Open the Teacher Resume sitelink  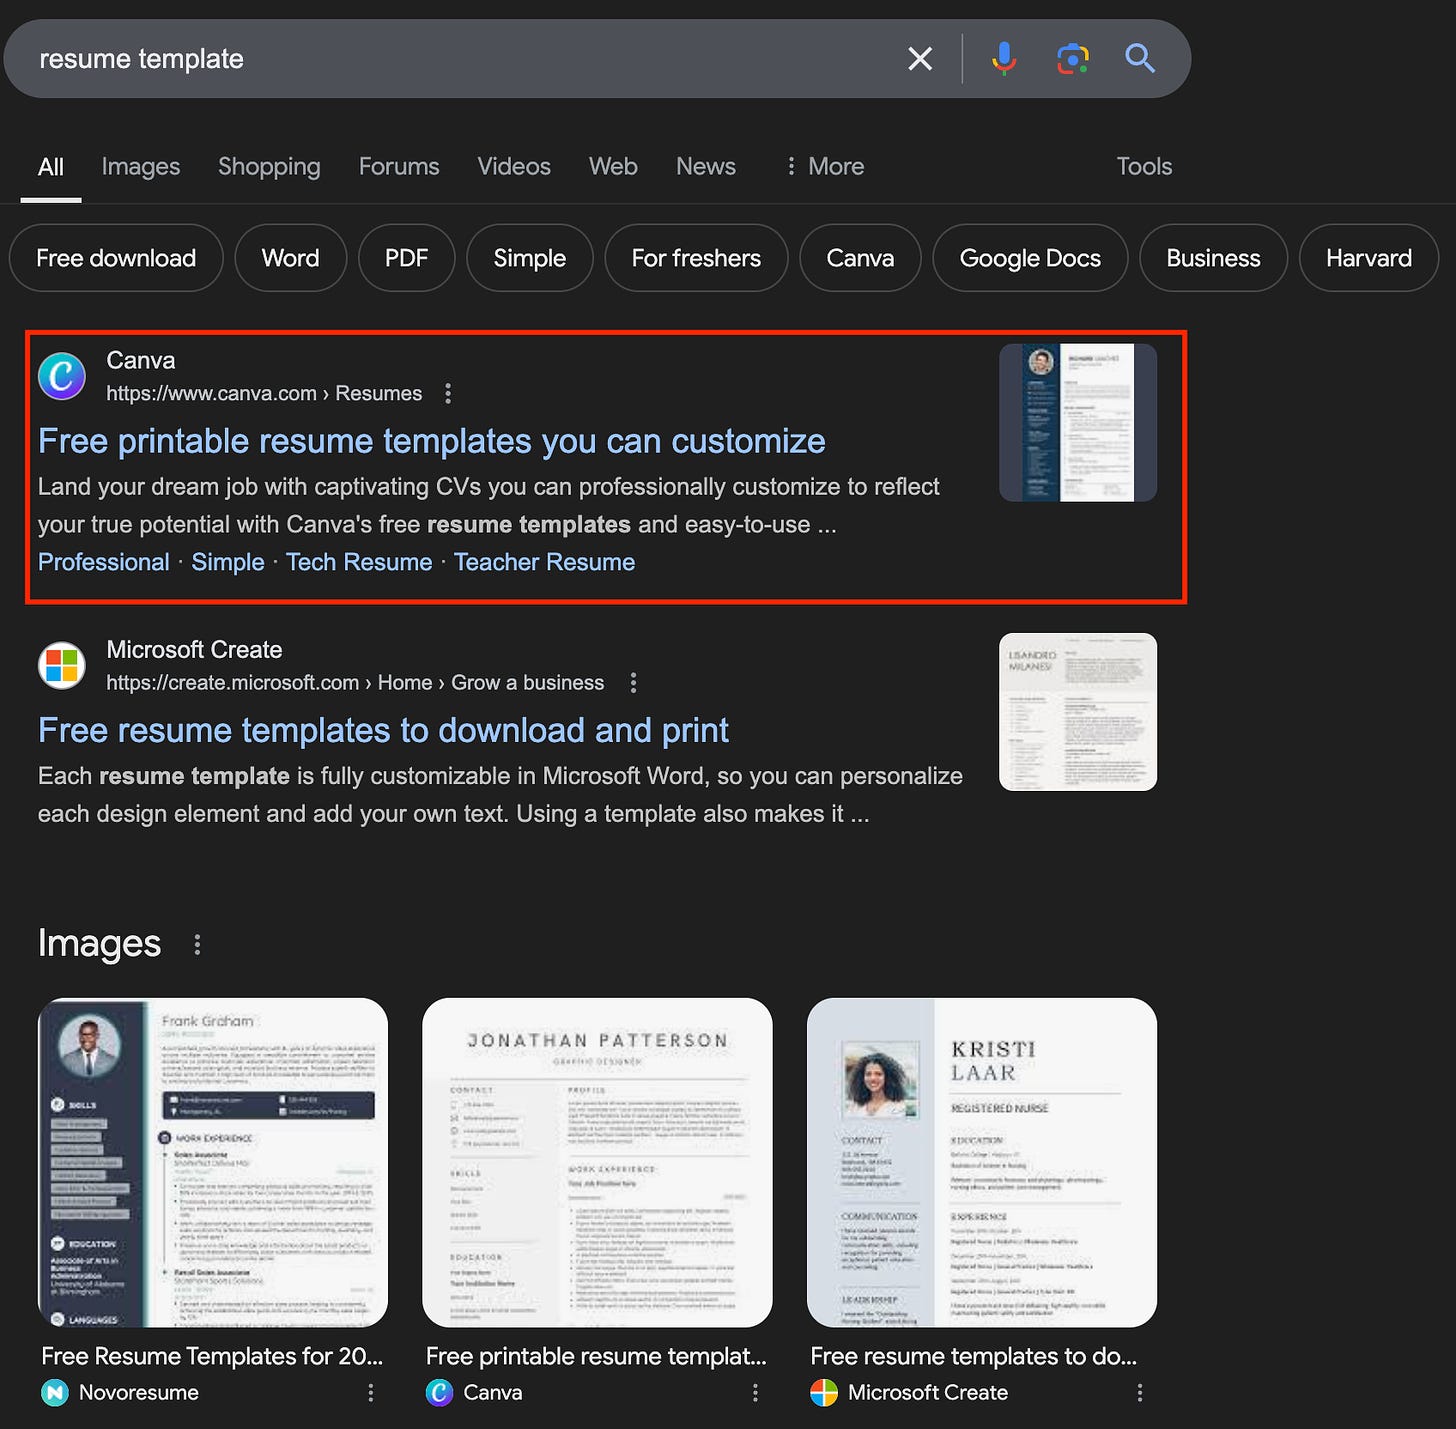pos(545,562)
